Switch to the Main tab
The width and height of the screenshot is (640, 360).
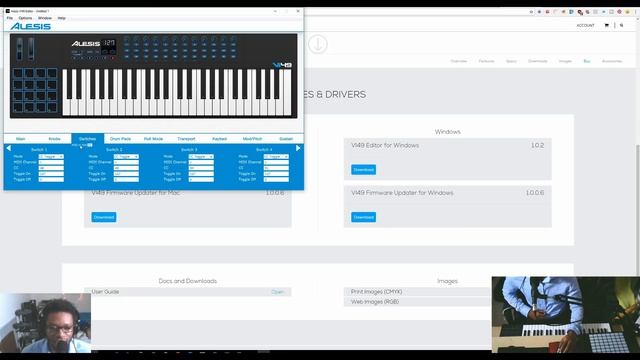(x=20, y=139)
